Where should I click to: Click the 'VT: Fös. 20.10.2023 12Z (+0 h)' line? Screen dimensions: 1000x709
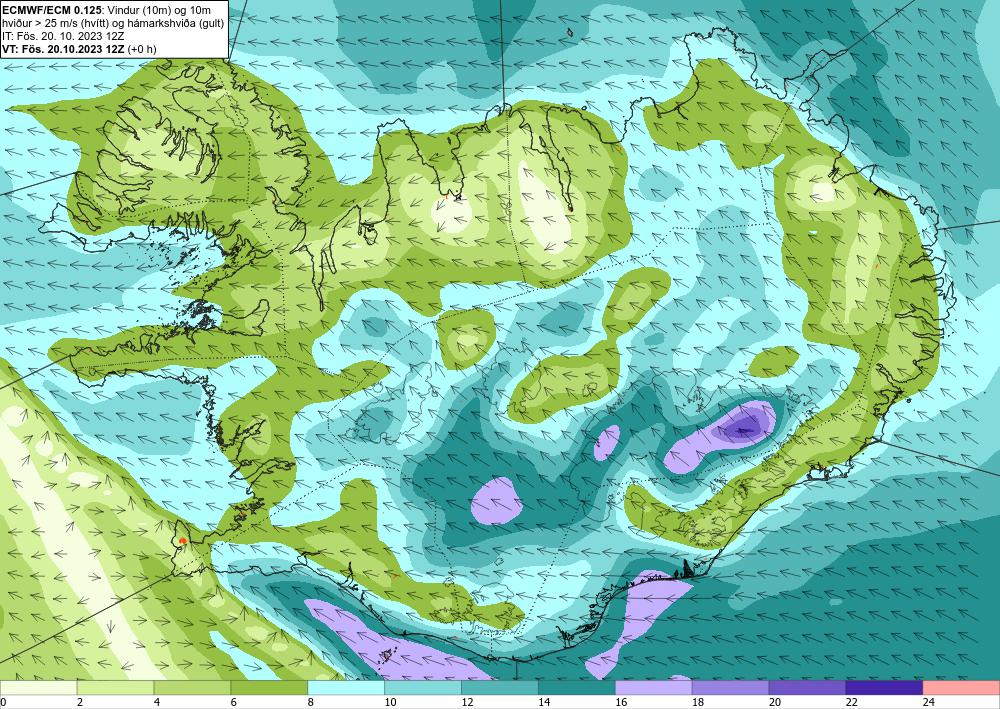79,49
